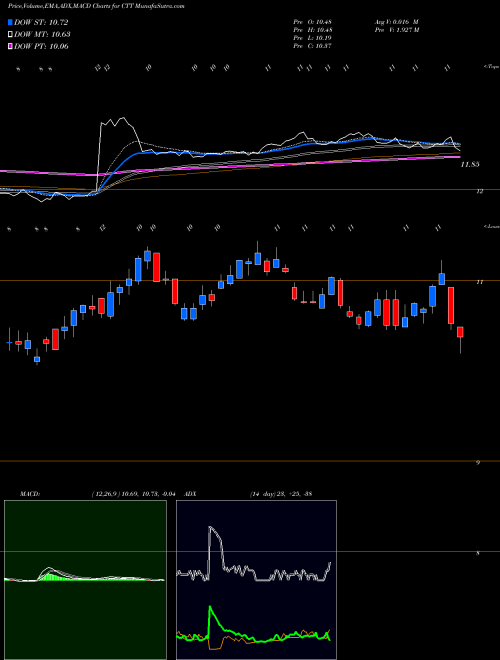This screenshot has height=660, width=500.
Task: Click the '<Tops' row label
Action: [x=492, y=67]
